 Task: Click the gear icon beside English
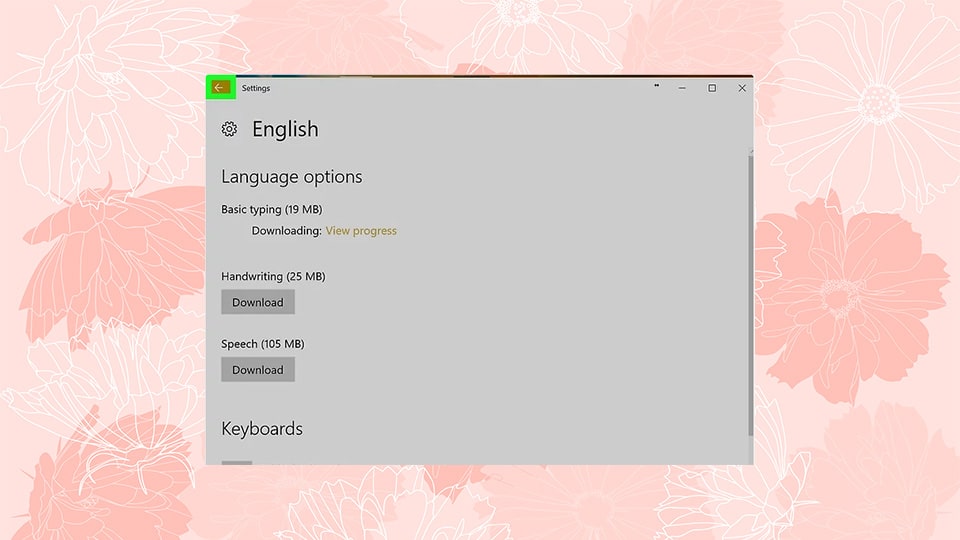[230, 129]
